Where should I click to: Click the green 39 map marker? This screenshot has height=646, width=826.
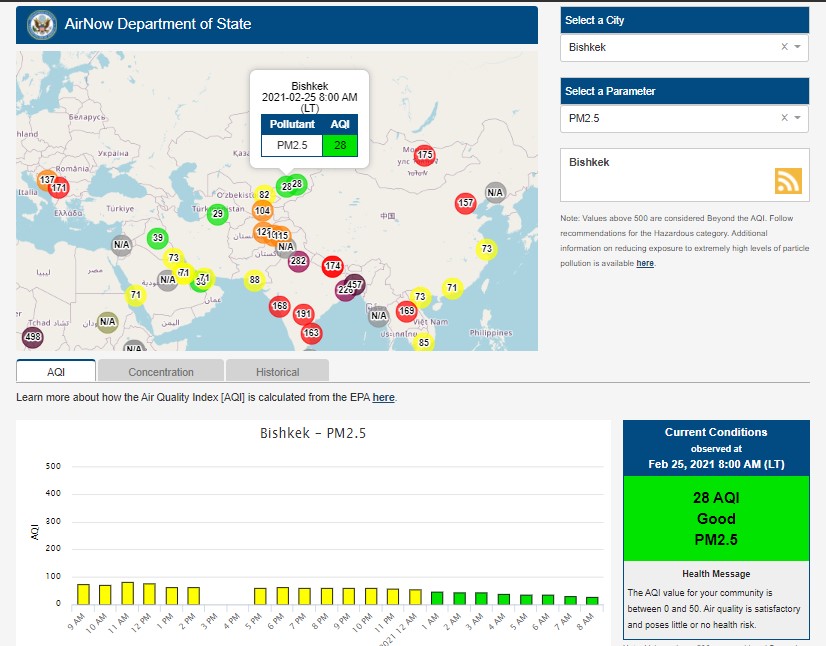(x=158, y=238)
